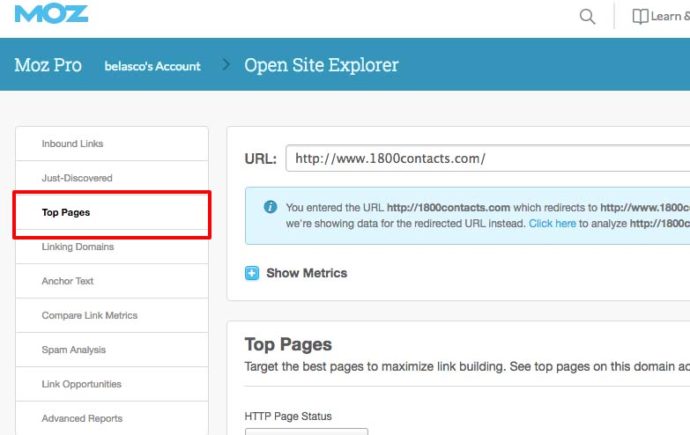The height and width of the screenshot is (435, 690).
Task: Click the Open Site Explorer title
Action: point(321,65)
